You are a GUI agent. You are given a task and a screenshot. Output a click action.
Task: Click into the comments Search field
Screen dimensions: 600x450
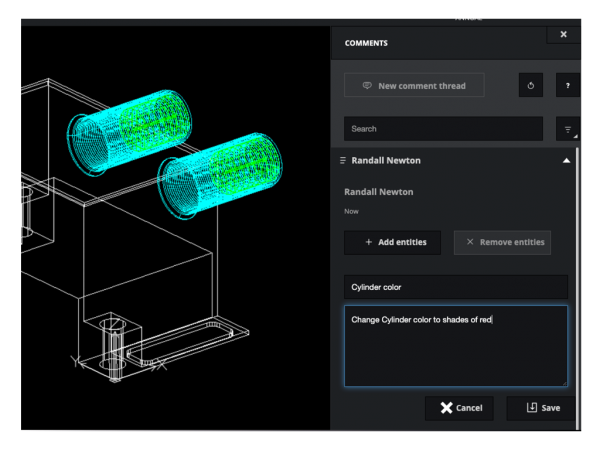[443, 129]
